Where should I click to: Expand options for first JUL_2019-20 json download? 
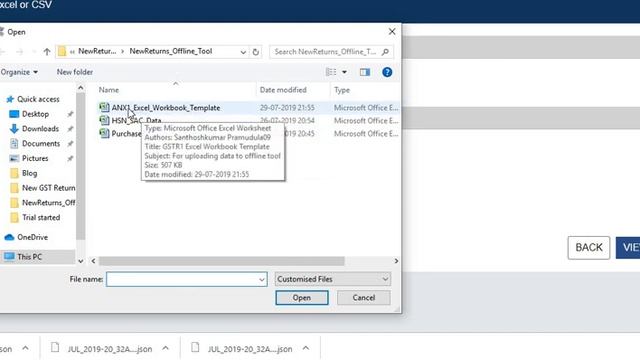point(165,348)
